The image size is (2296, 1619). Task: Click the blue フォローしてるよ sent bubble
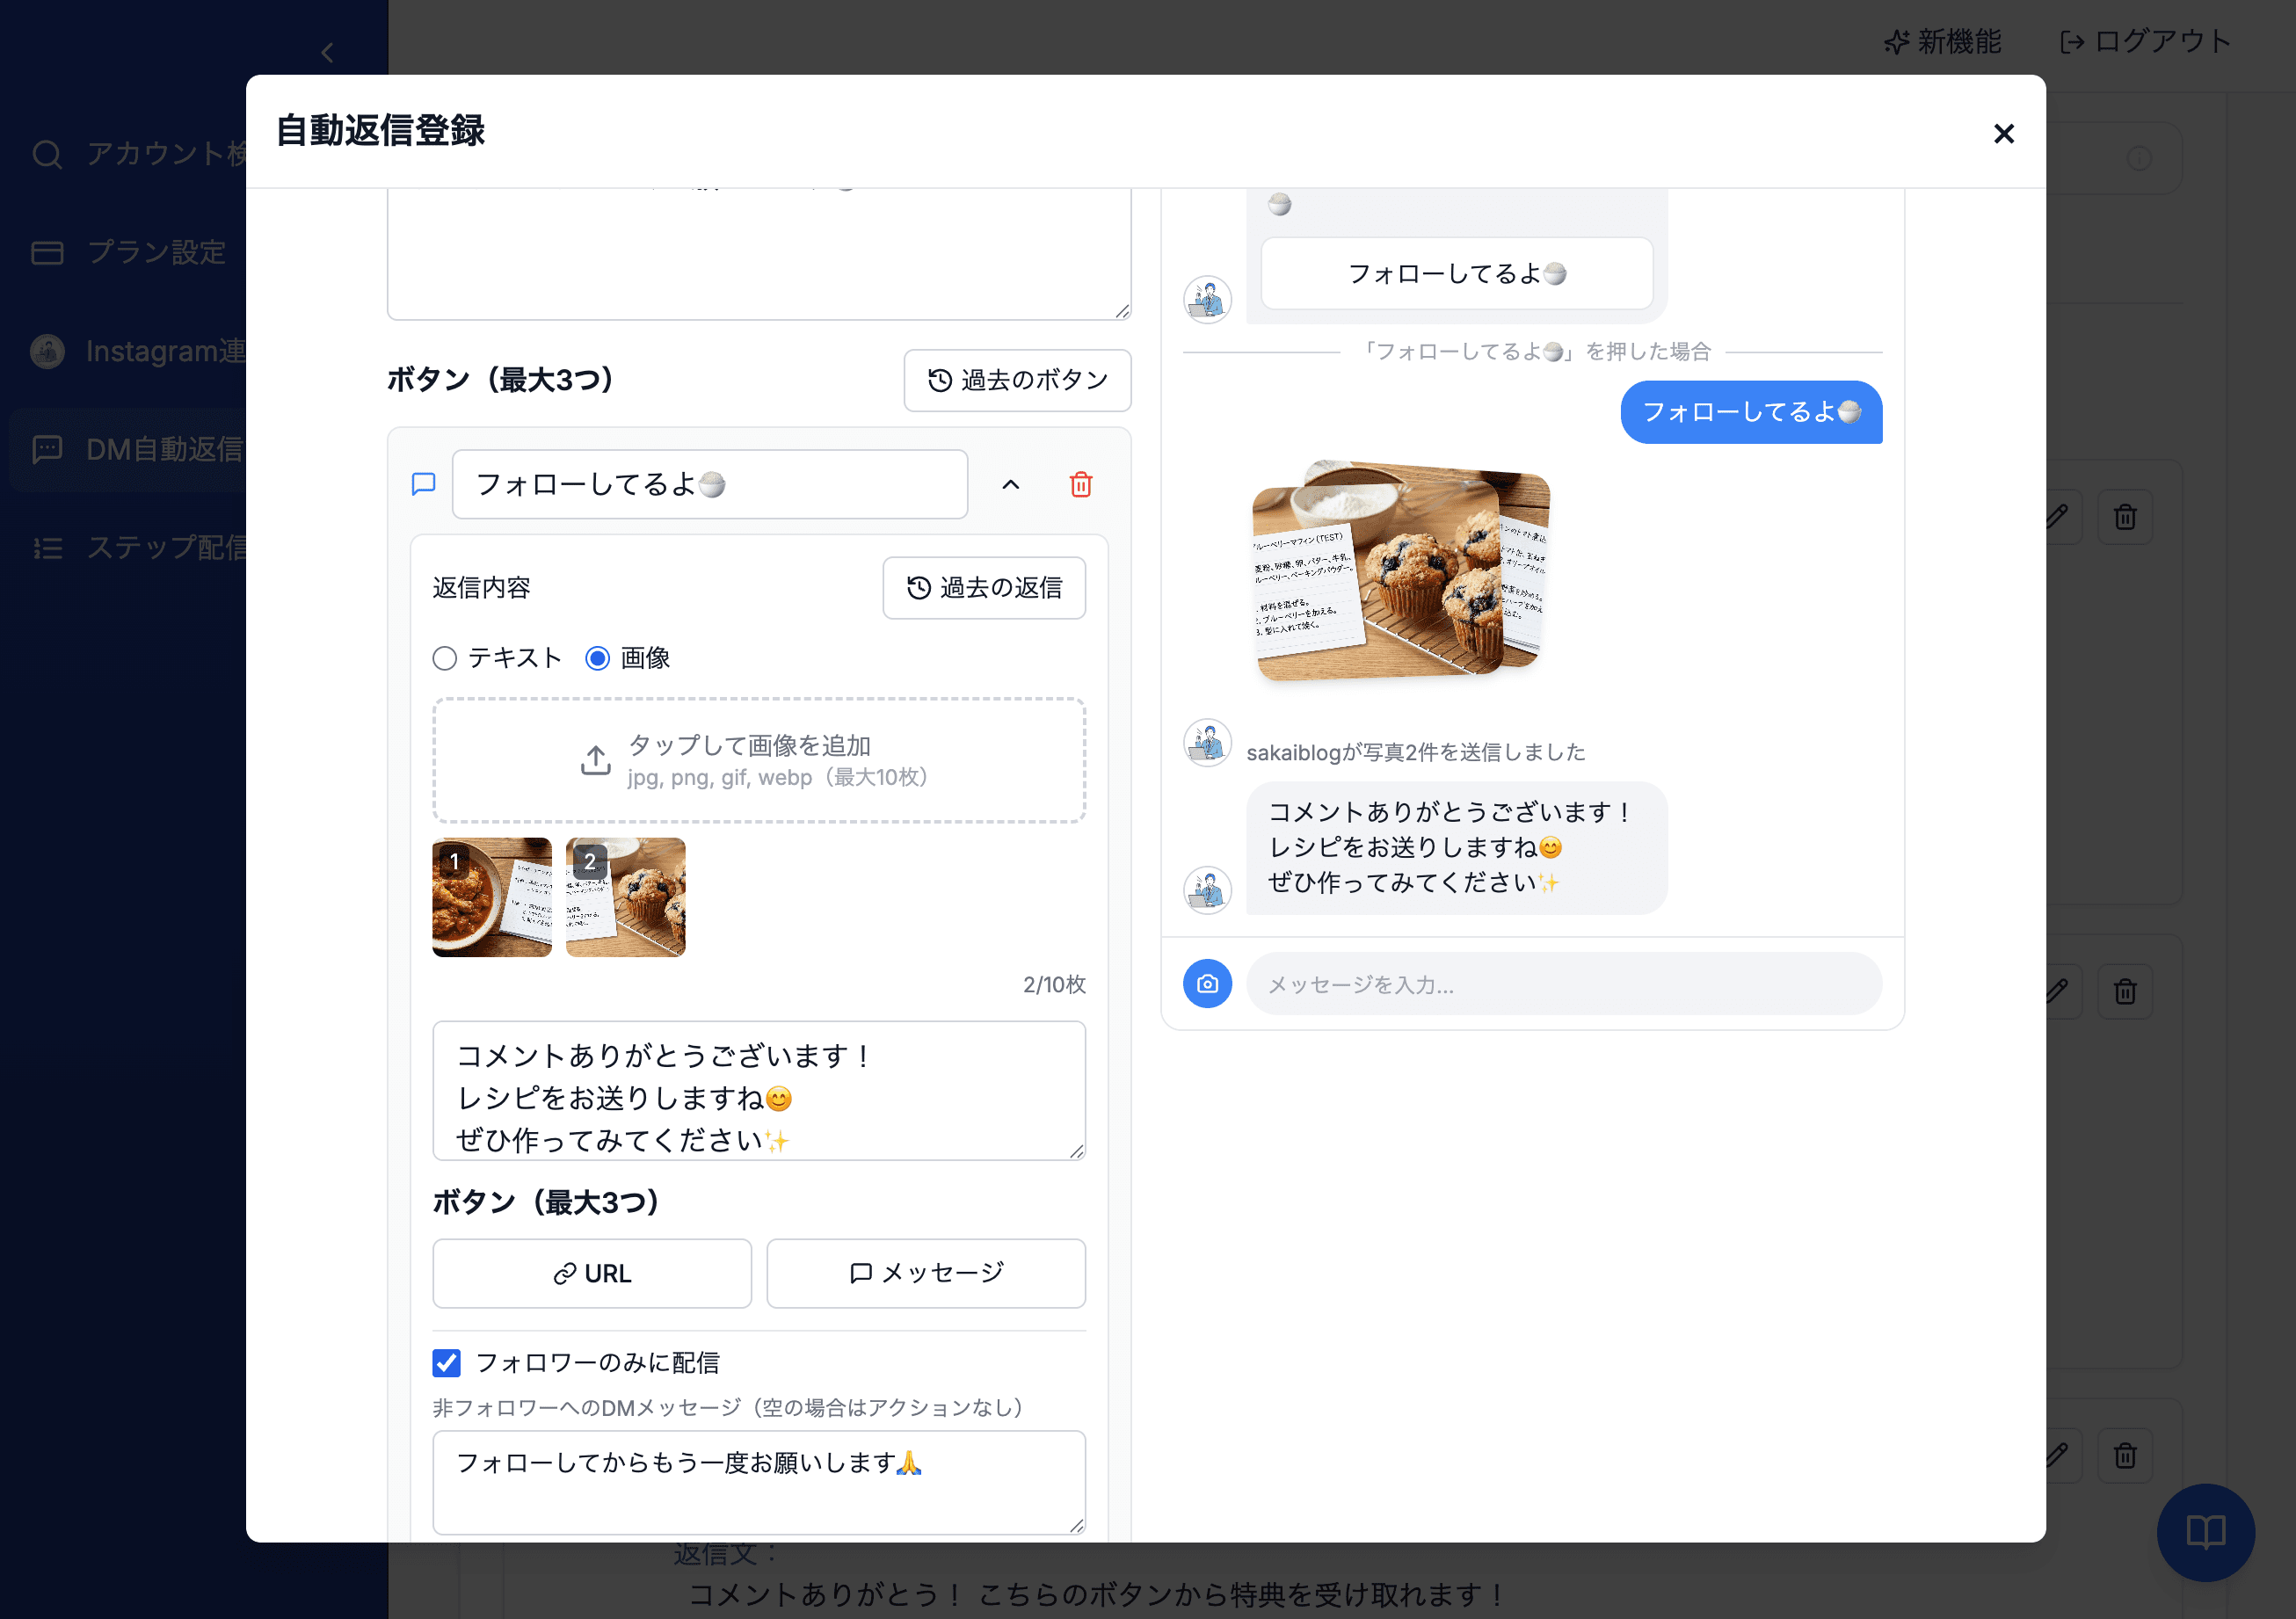[1751, 412]
